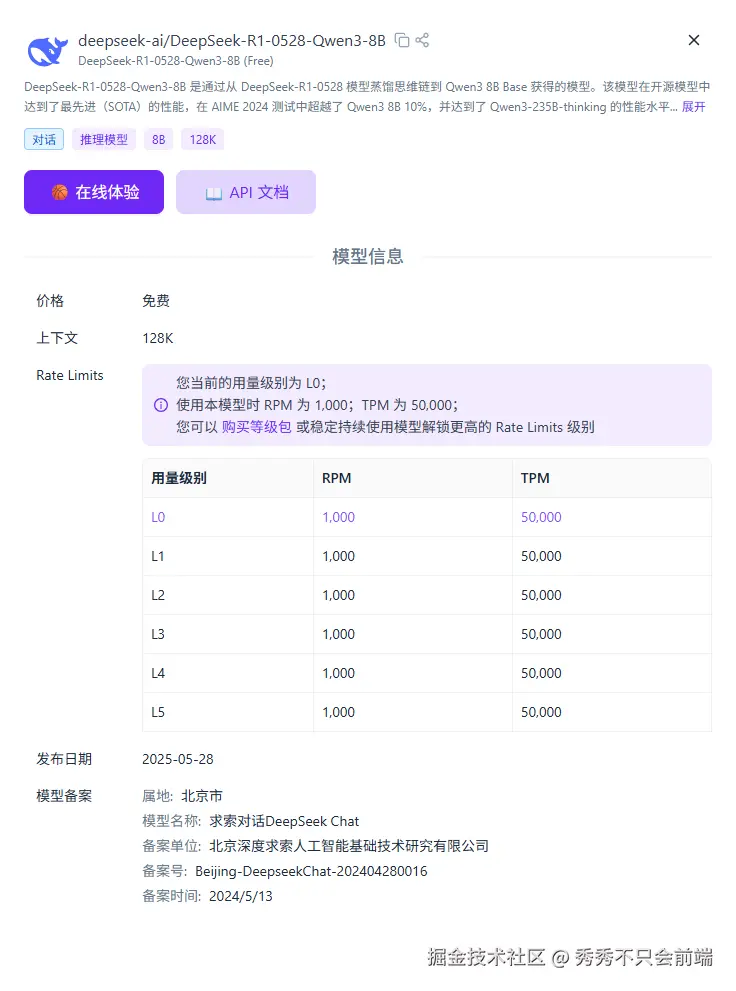Image resolution: width=736 pixels, height=991 pixels.
Task: Open 在线体验 online playground
Action: [x=94, y=192]
